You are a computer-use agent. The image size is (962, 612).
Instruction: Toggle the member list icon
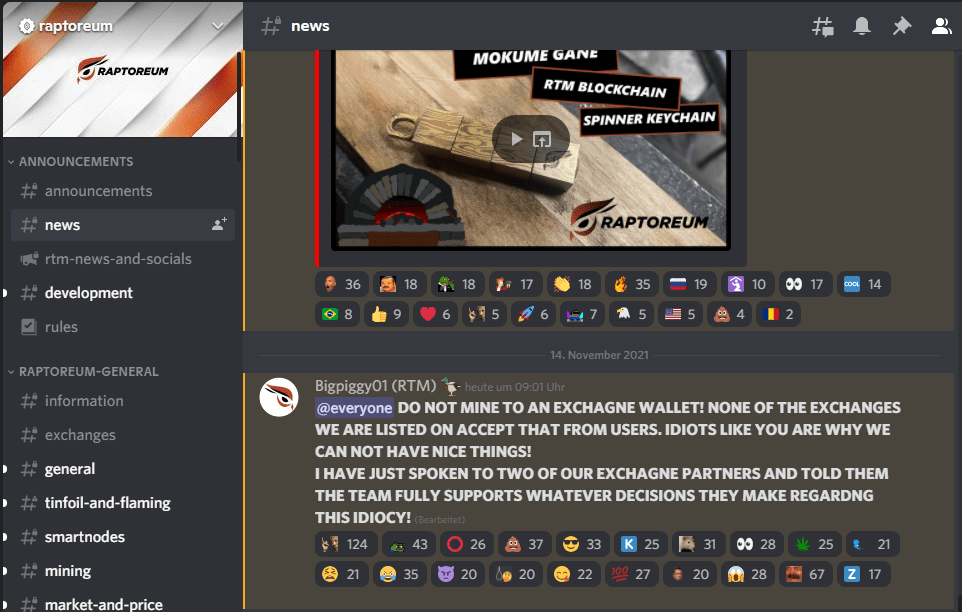click(x=942, y=26)
